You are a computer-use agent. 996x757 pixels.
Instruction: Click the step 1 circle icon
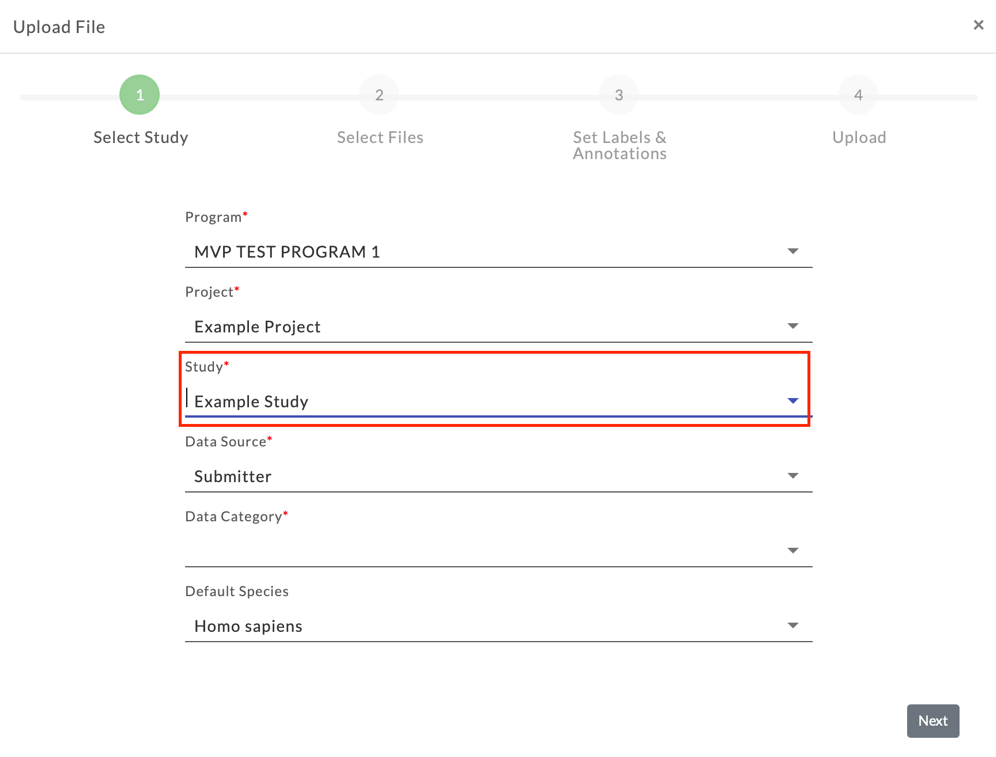click(x=140, y=95)
